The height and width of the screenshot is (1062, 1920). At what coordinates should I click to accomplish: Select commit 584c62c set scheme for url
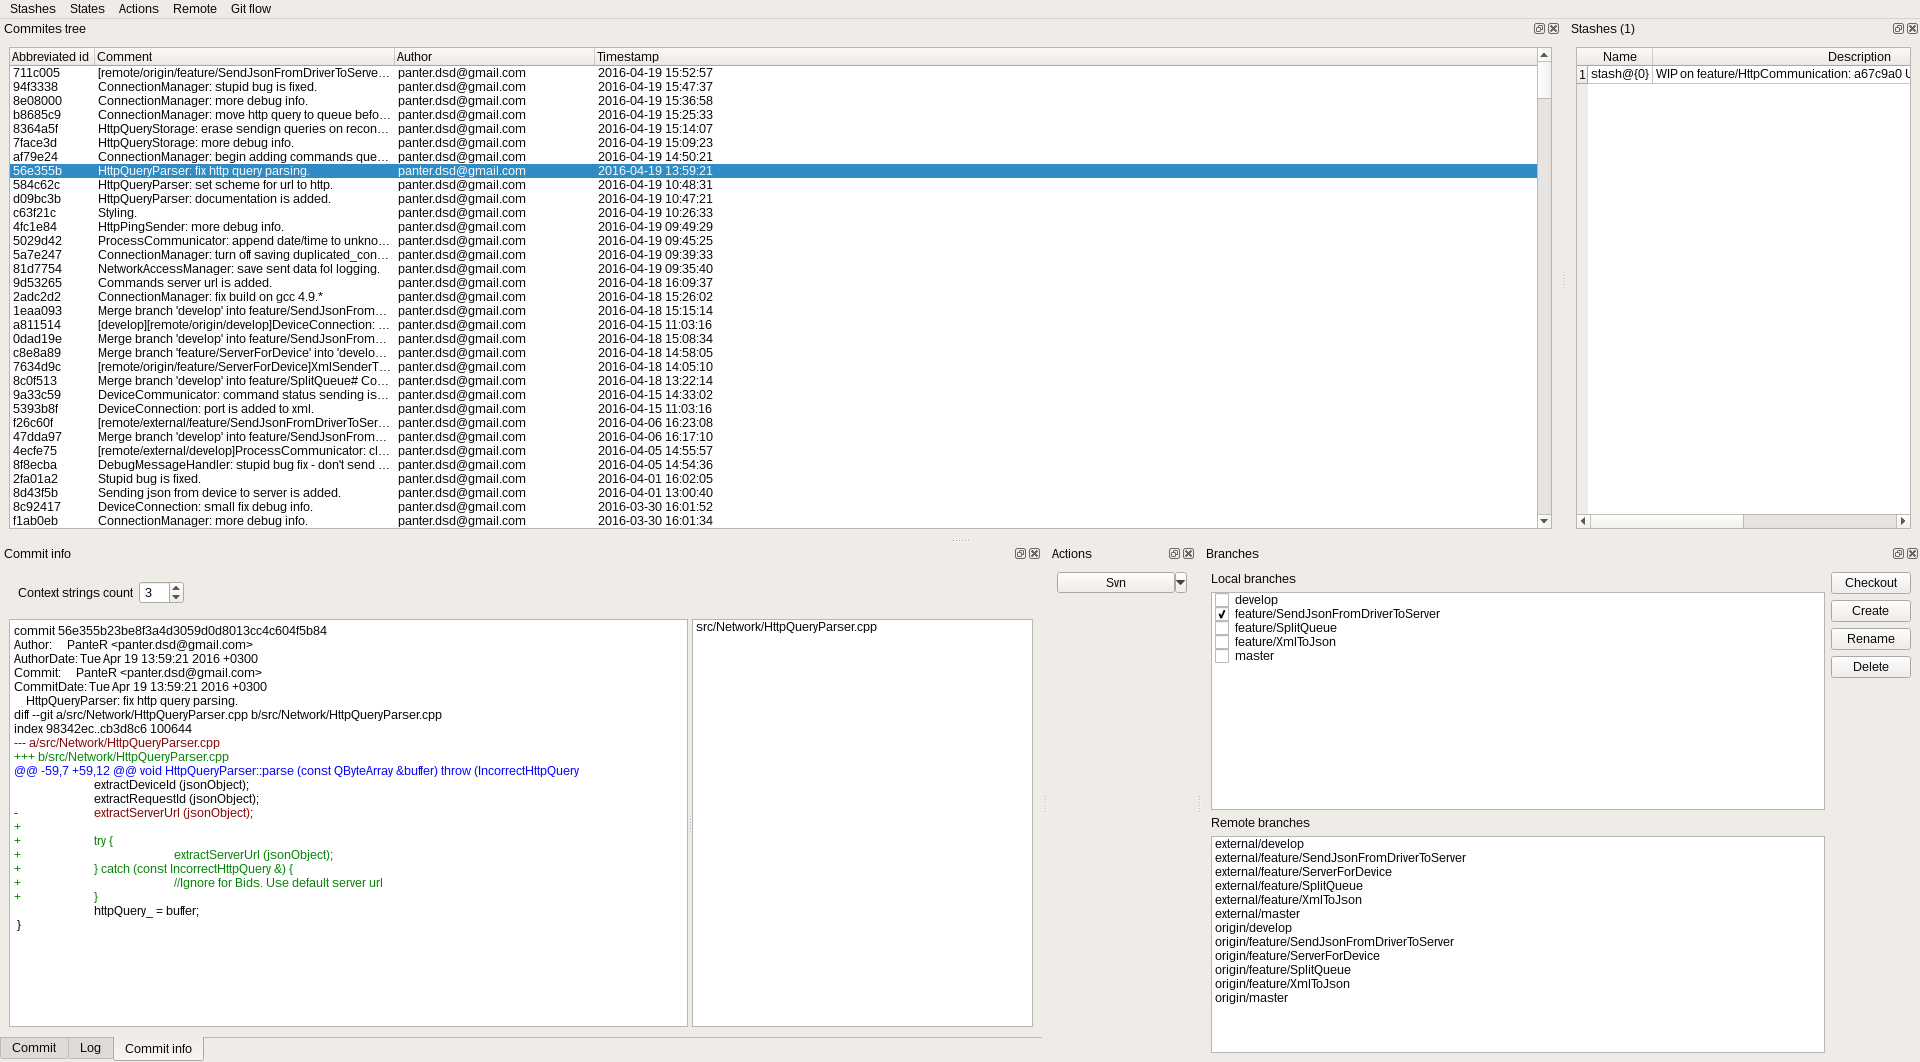pyautogui.click(x=773, y=185)
